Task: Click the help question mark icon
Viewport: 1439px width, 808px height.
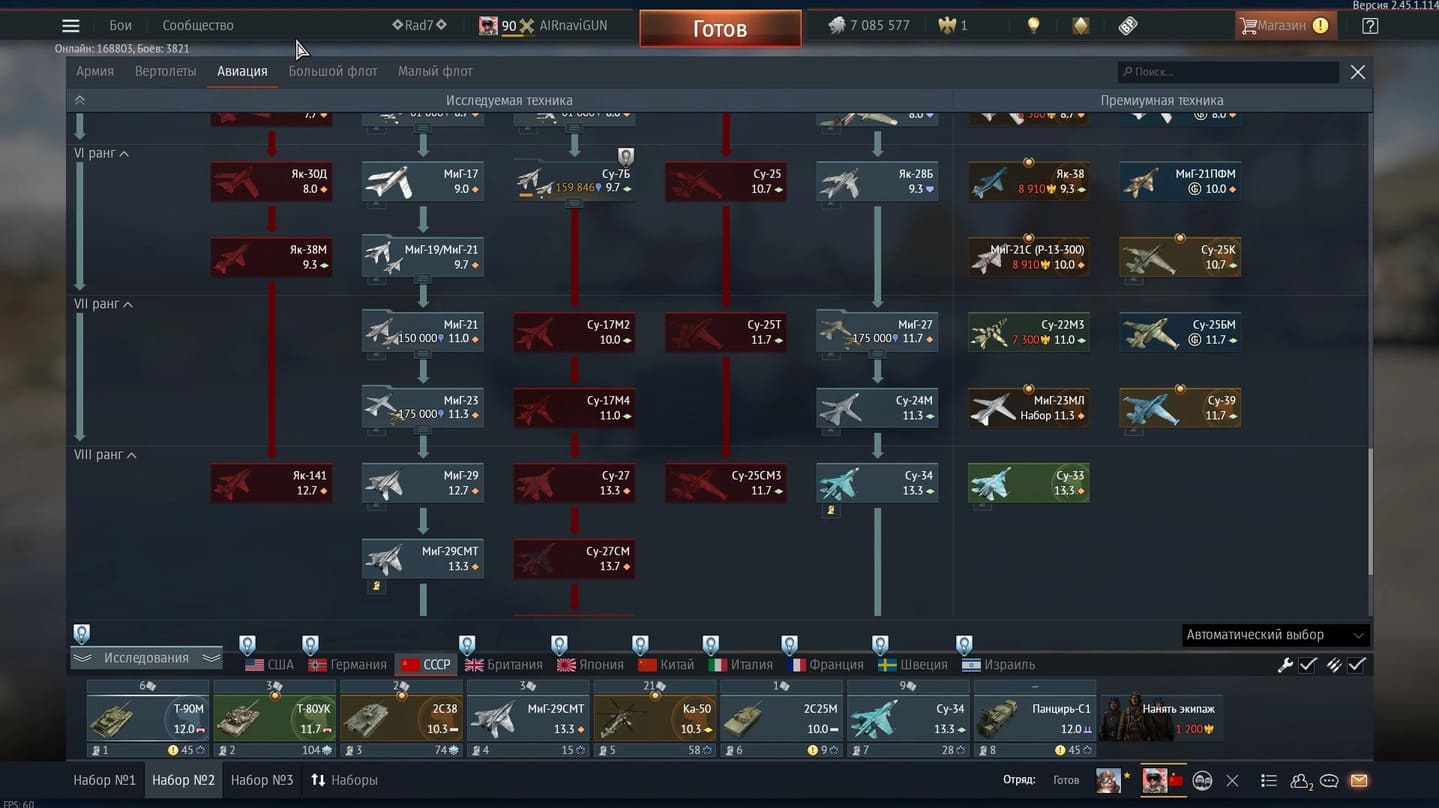Action: coord(1370,26)
